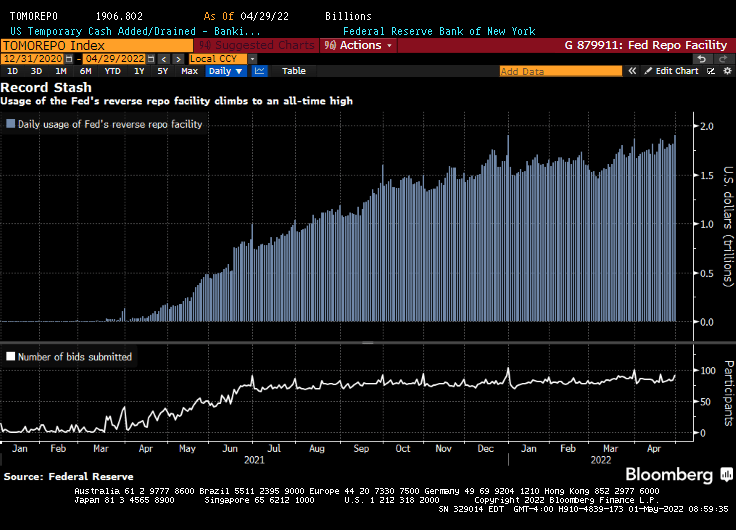This screenshot has height=530, width=736.
Task: Toggle 'Daily usage' reverse repo legend swatch
Action: tap(10, 125)
